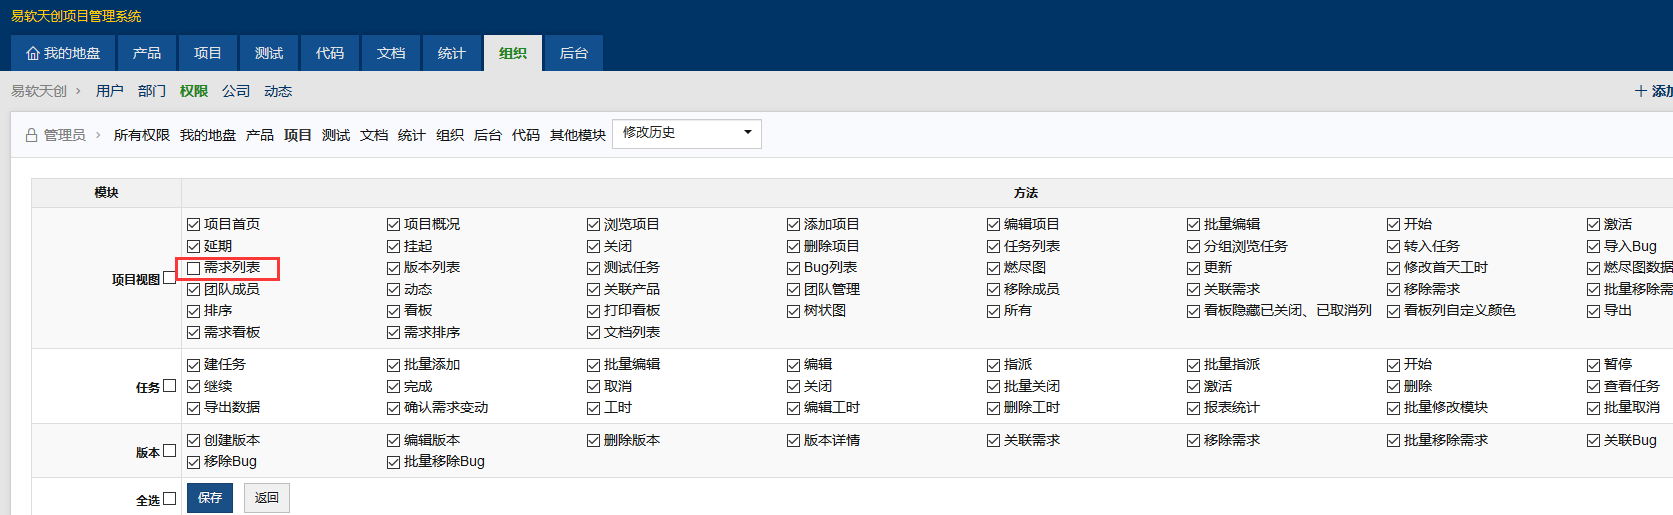The width and height of the screenshot is (1673, 515).
Task: Go to 用户 submenu link
Action: (x=110, y=91)
